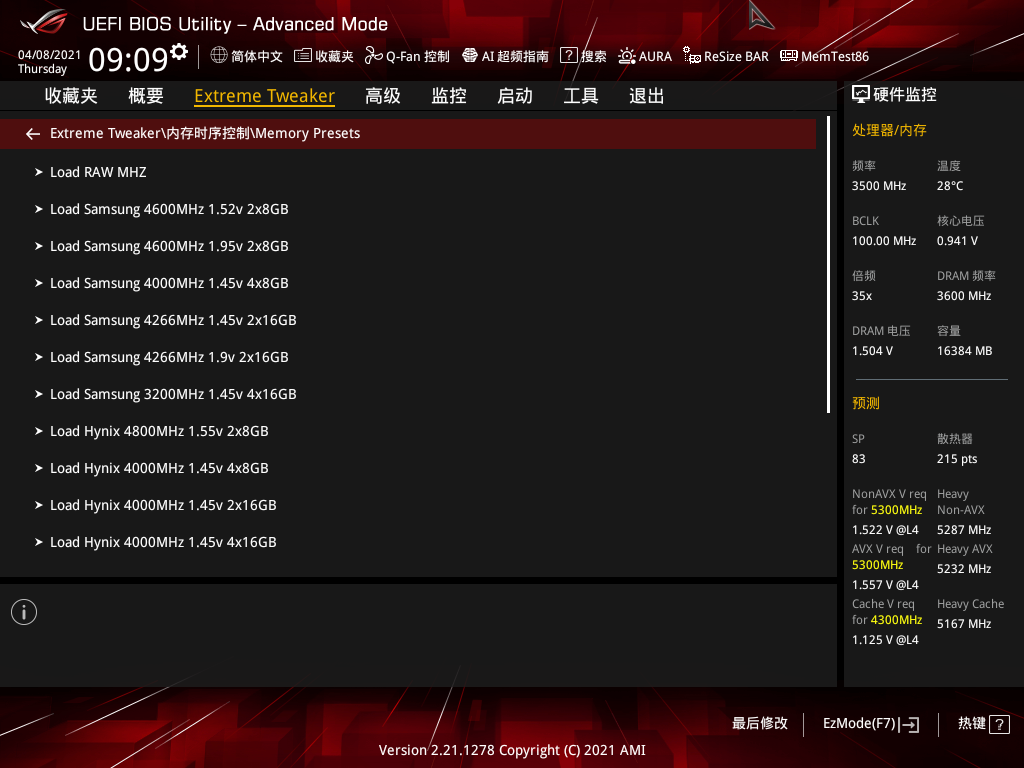Launch MemTest86 from the top toolbar
This screenshot has width=1024, height=768.
click(x=789, y=56)
